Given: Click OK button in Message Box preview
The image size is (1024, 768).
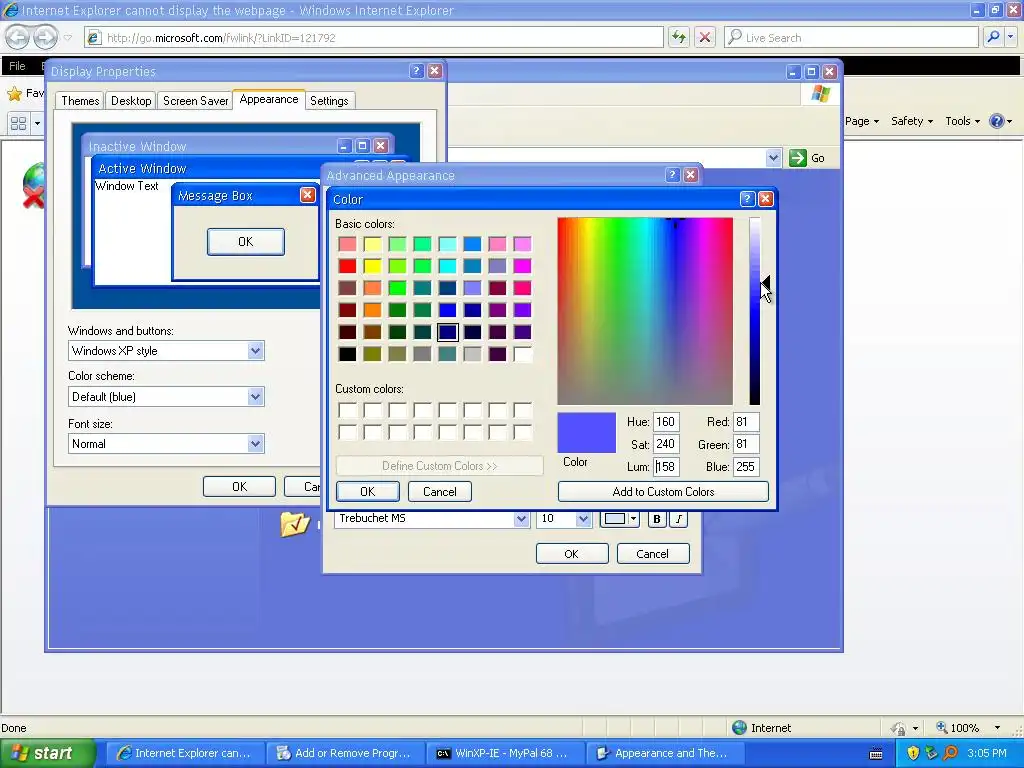Looking at the screenshot, I should [x=246, y=242].
